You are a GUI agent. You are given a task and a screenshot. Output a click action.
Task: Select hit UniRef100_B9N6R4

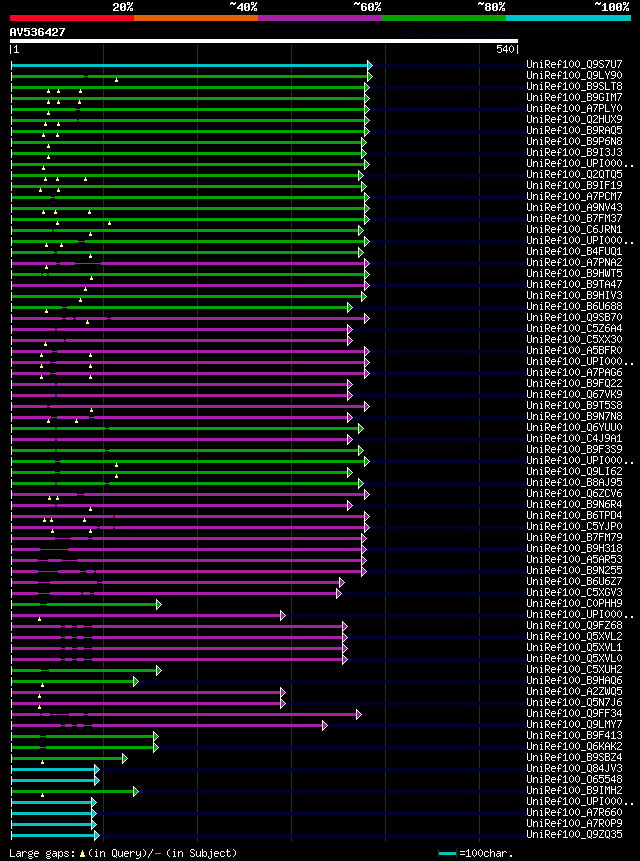pyautogui.click(x=575, y=505)
